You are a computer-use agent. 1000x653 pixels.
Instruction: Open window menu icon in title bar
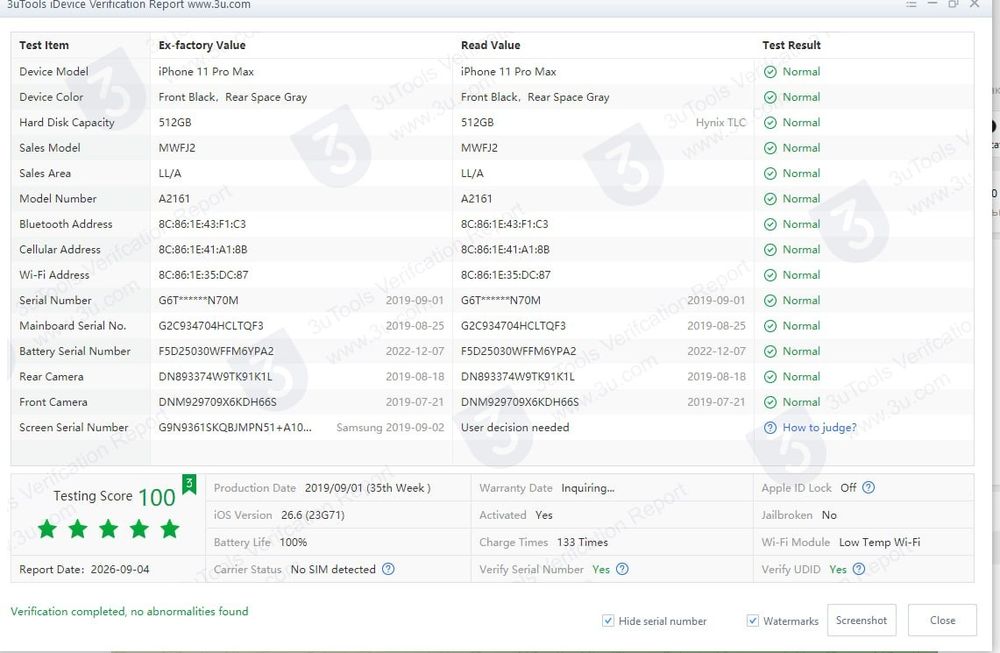click(911, 4)
